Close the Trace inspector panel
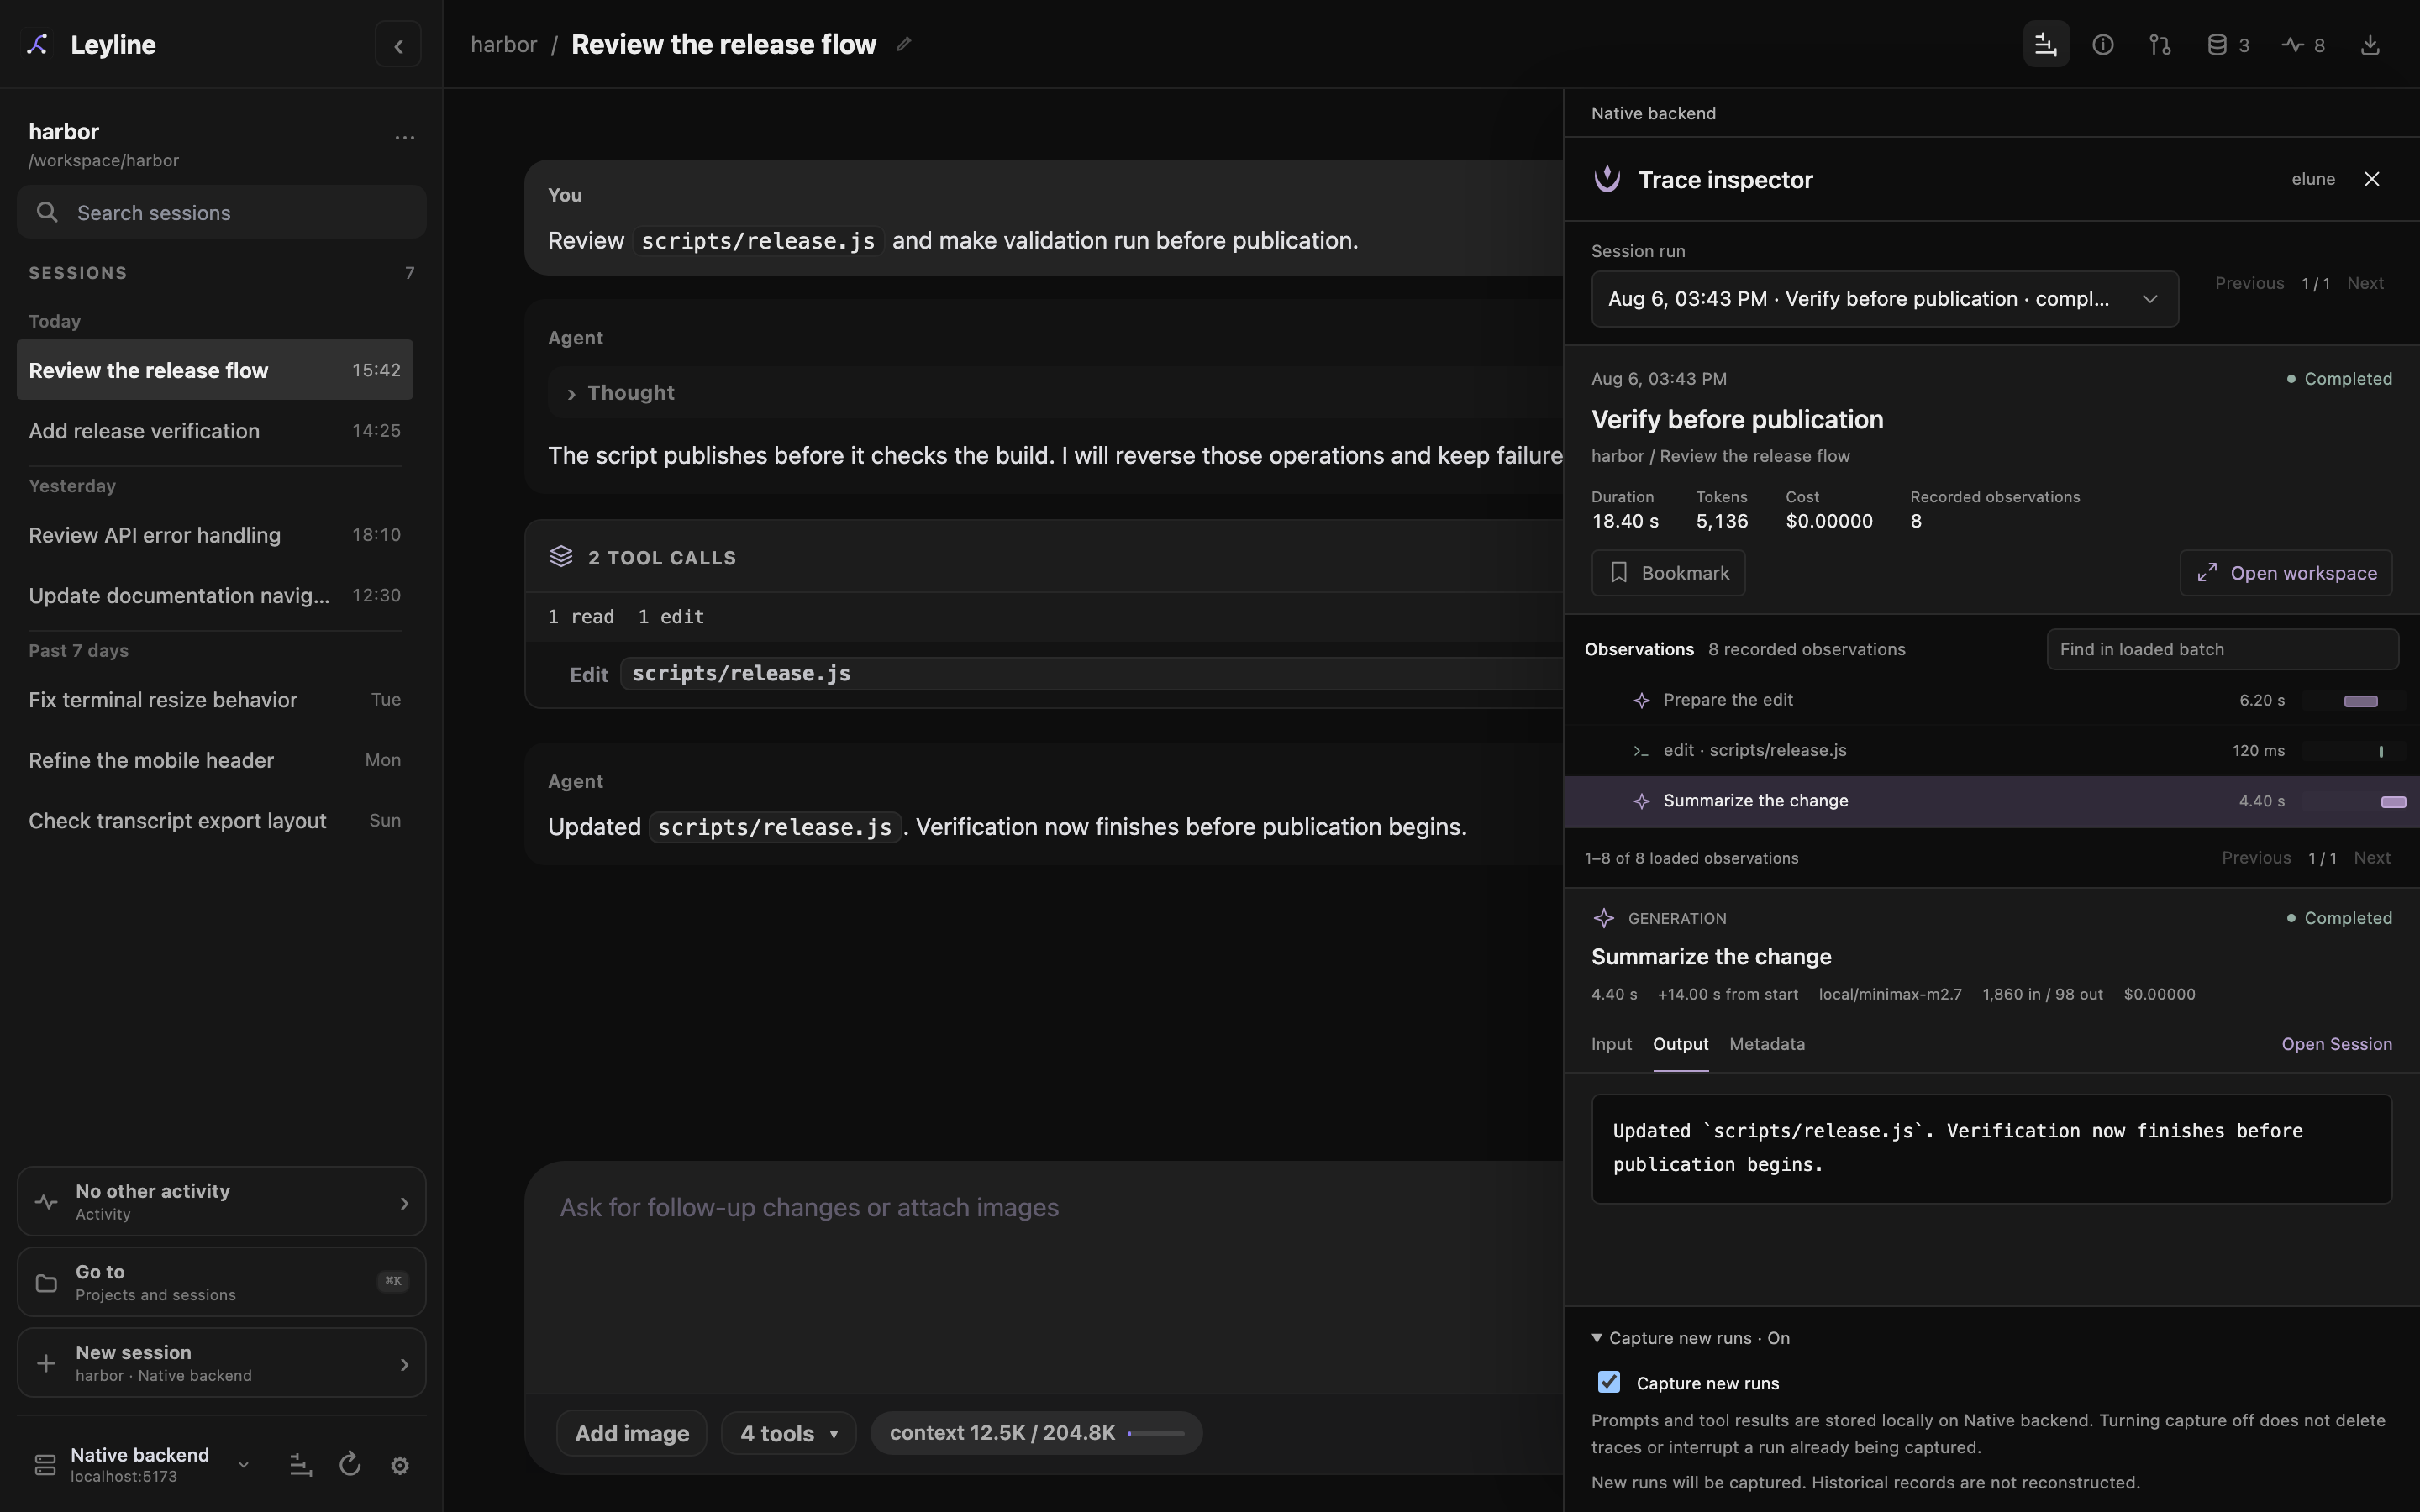The image size is (2420, 1512). (2372, 179)
